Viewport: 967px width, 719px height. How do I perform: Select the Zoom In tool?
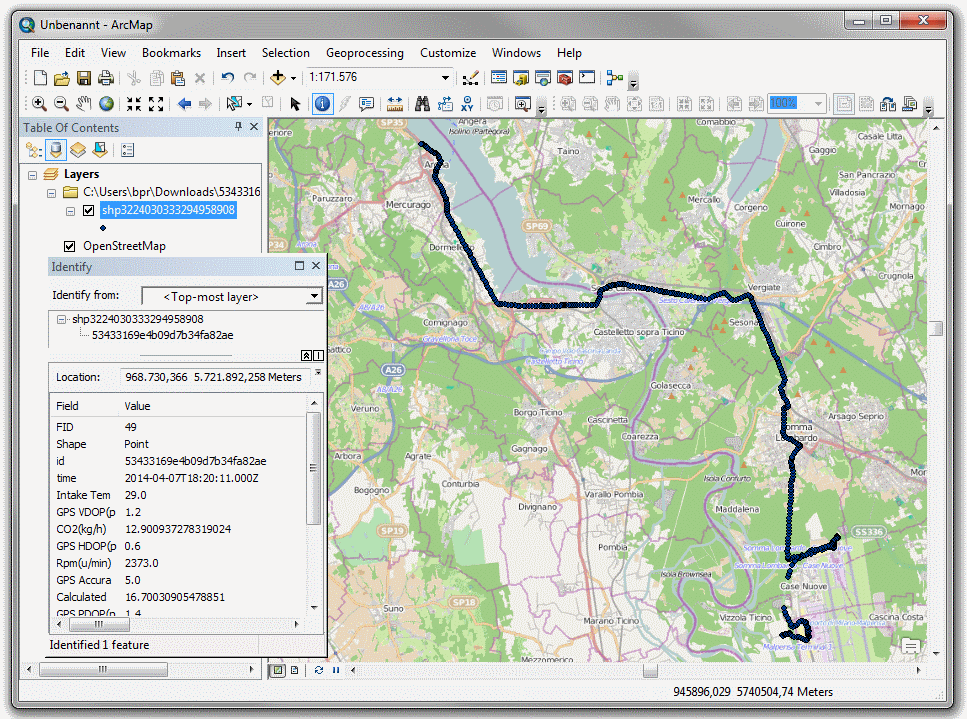[x=39, y=104]
